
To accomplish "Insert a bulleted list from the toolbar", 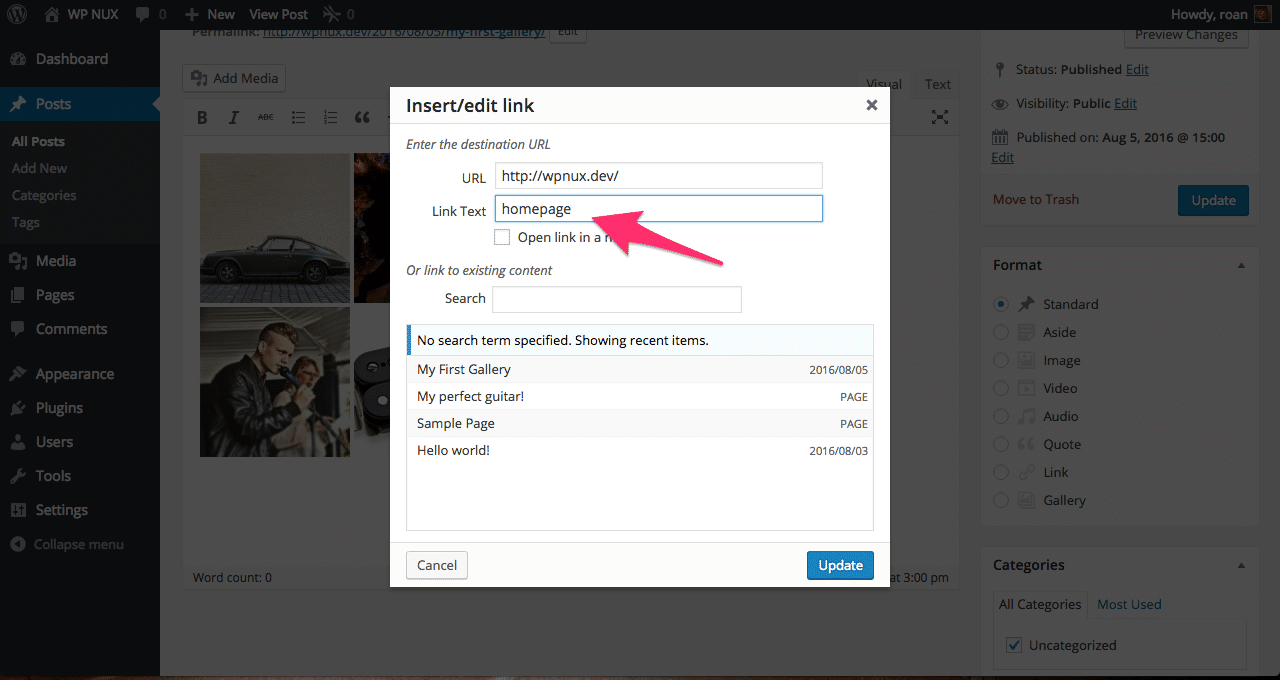I will tap(298, 118).
